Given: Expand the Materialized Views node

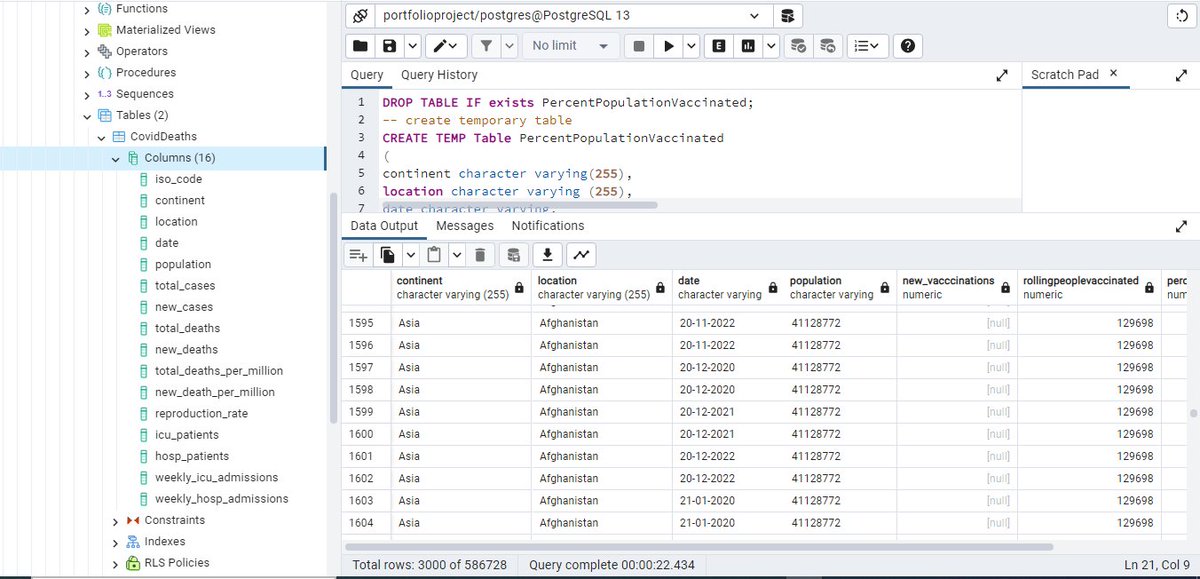Looking at the screenshot, I should [87, 30].
